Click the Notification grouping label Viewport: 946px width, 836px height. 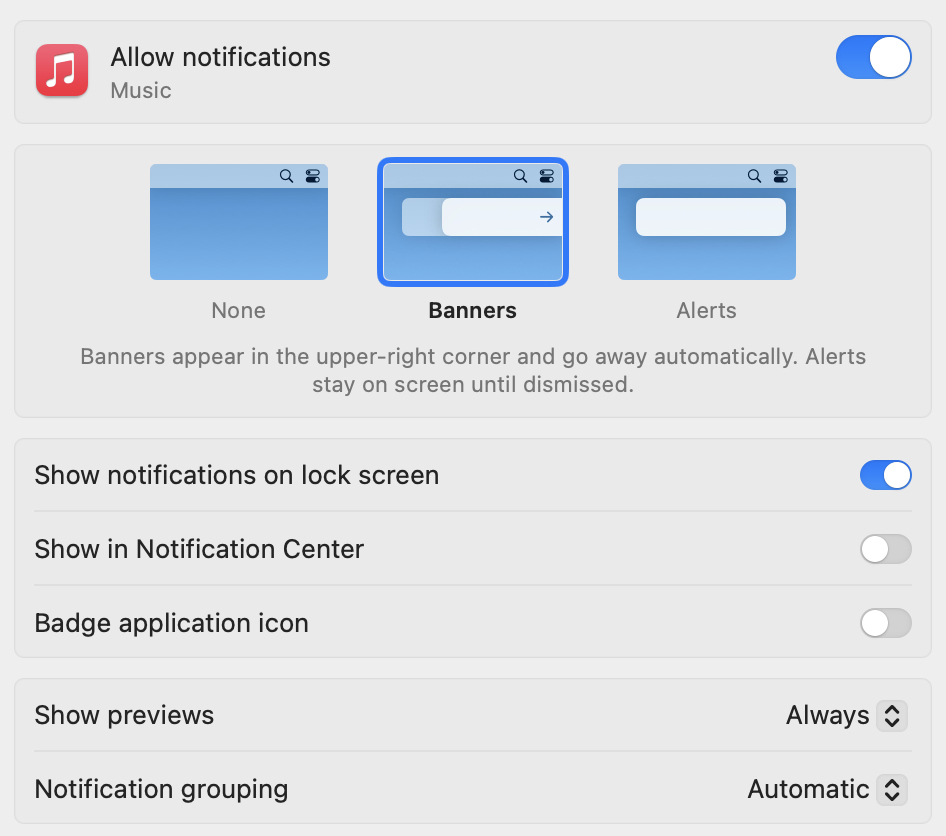[161, 790]
